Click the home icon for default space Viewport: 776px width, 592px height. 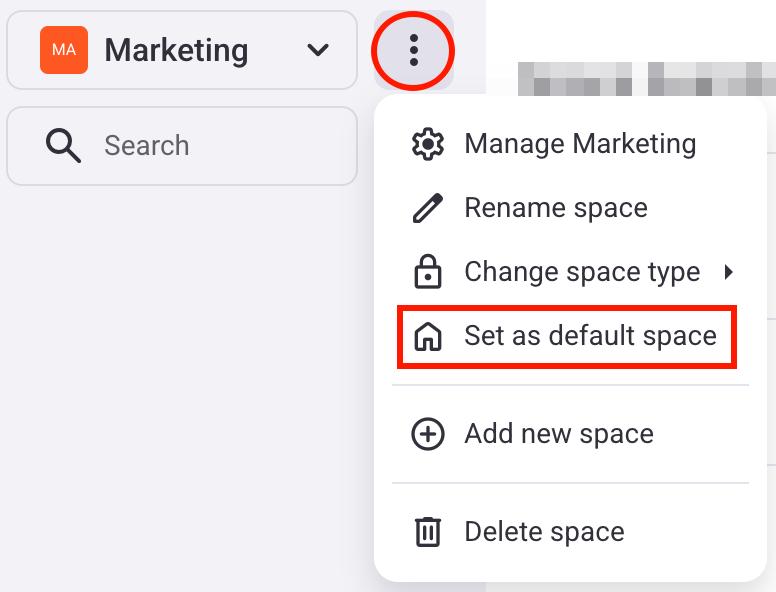pyautogui.click(x=428, y=337)
